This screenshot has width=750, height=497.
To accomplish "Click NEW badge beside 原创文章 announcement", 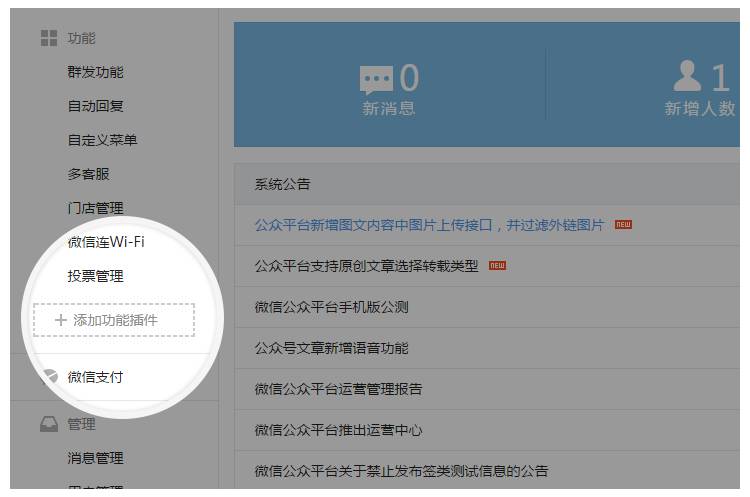I will [x=497, y=266].
